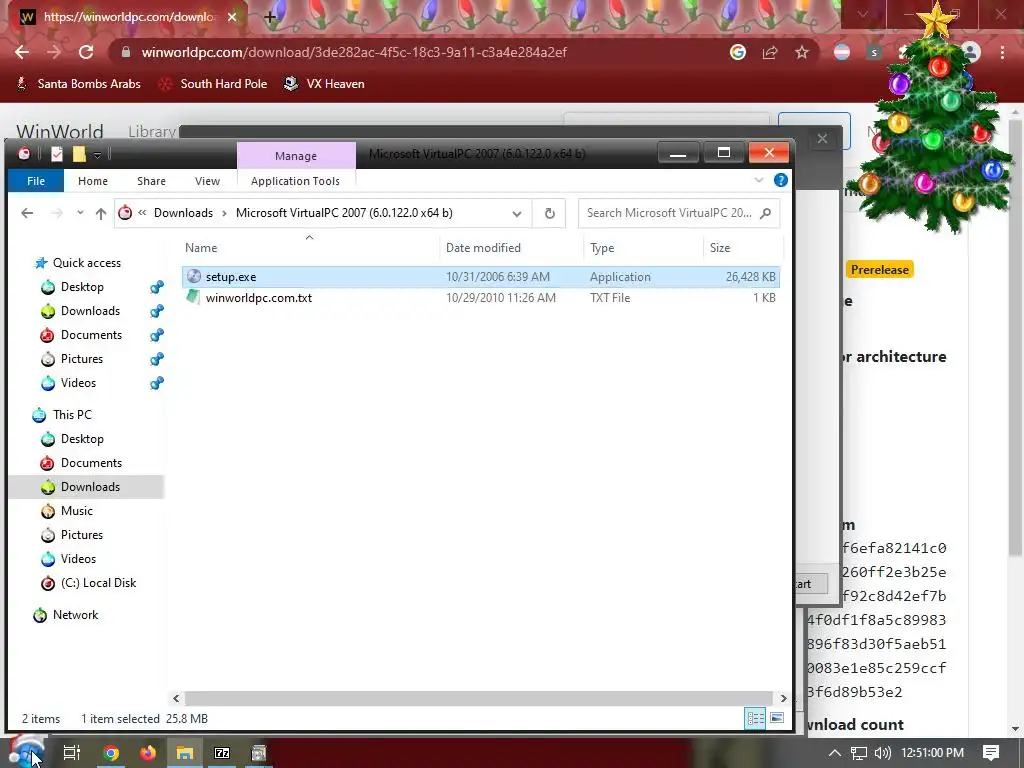Switch to the Home ribbon tab

[x=93, y=181]
